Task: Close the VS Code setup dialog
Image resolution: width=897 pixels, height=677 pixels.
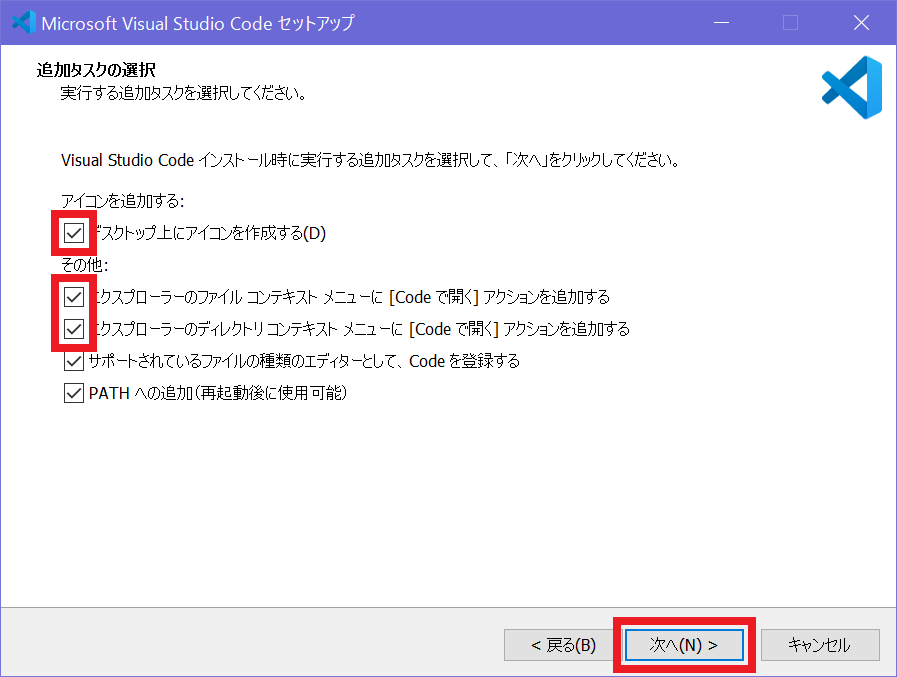Action: [x=860, y=22]
